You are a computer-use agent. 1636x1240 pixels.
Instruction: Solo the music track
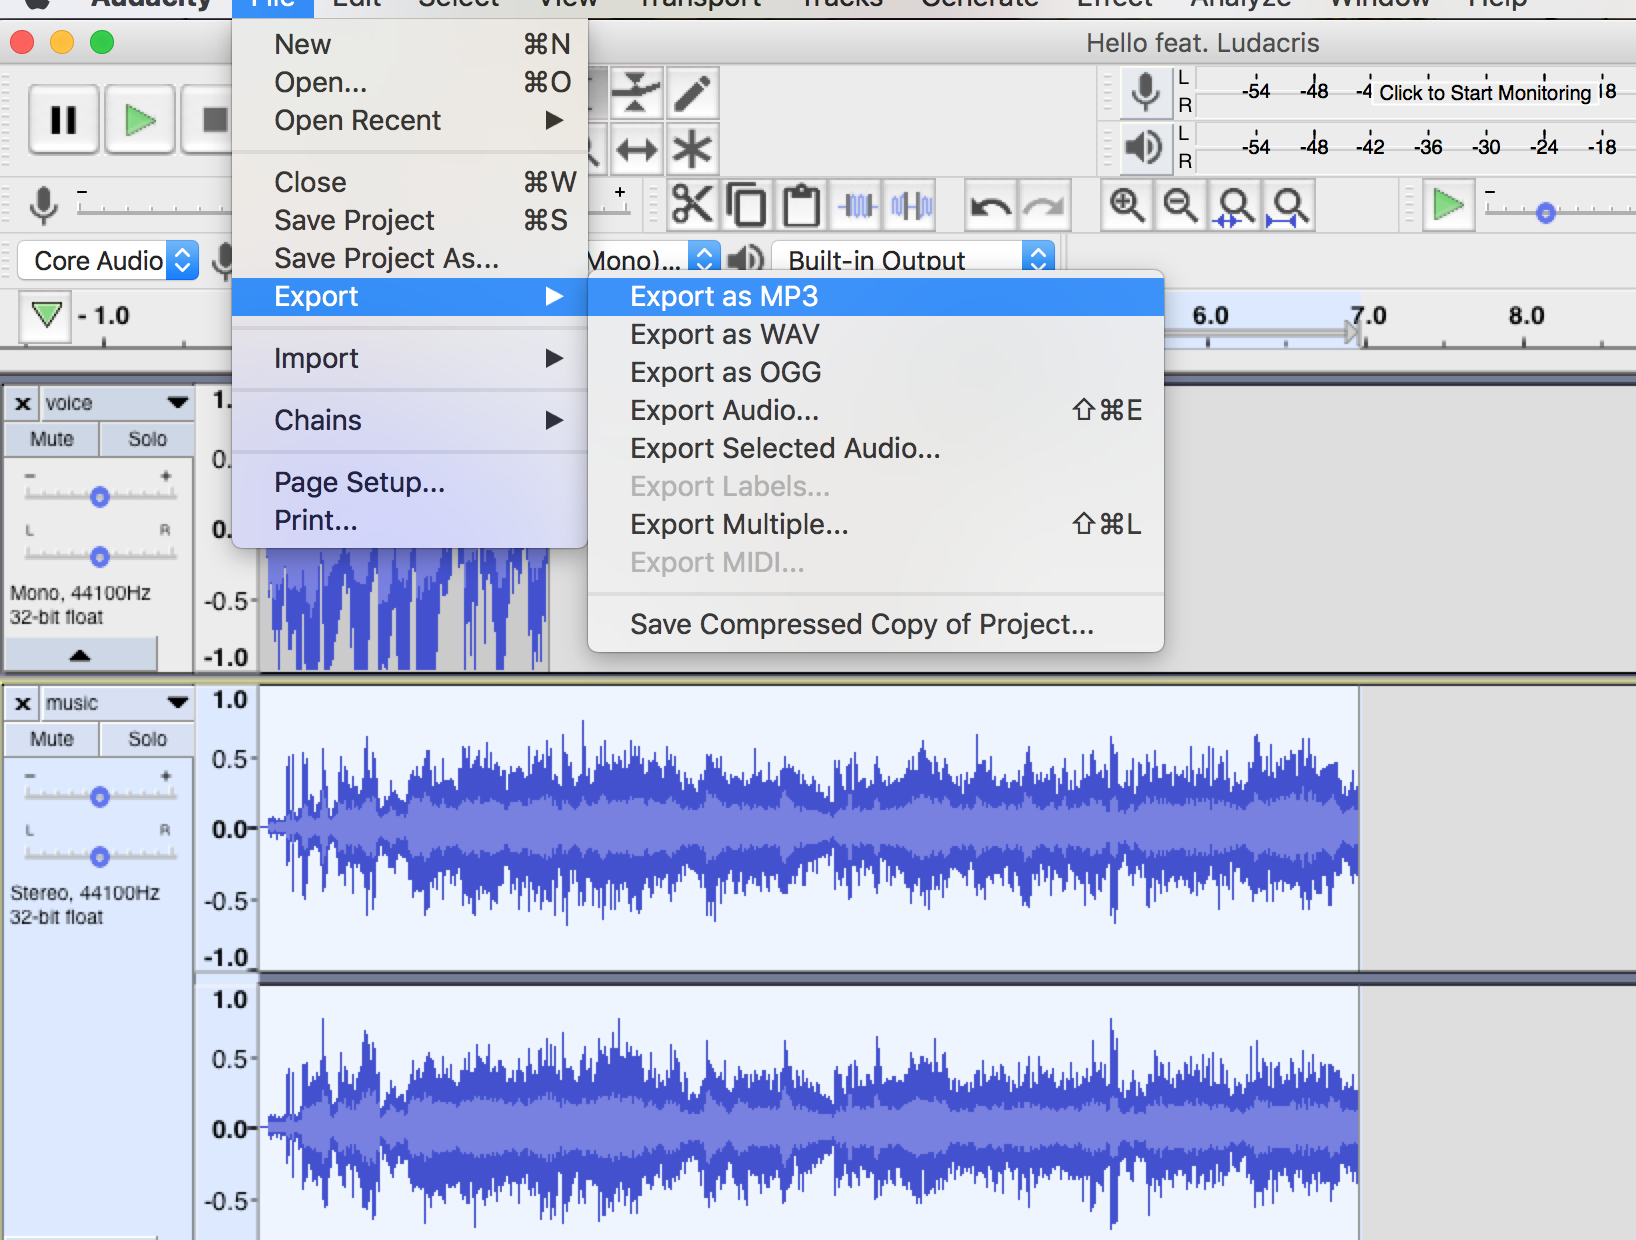tap(147, 739)
